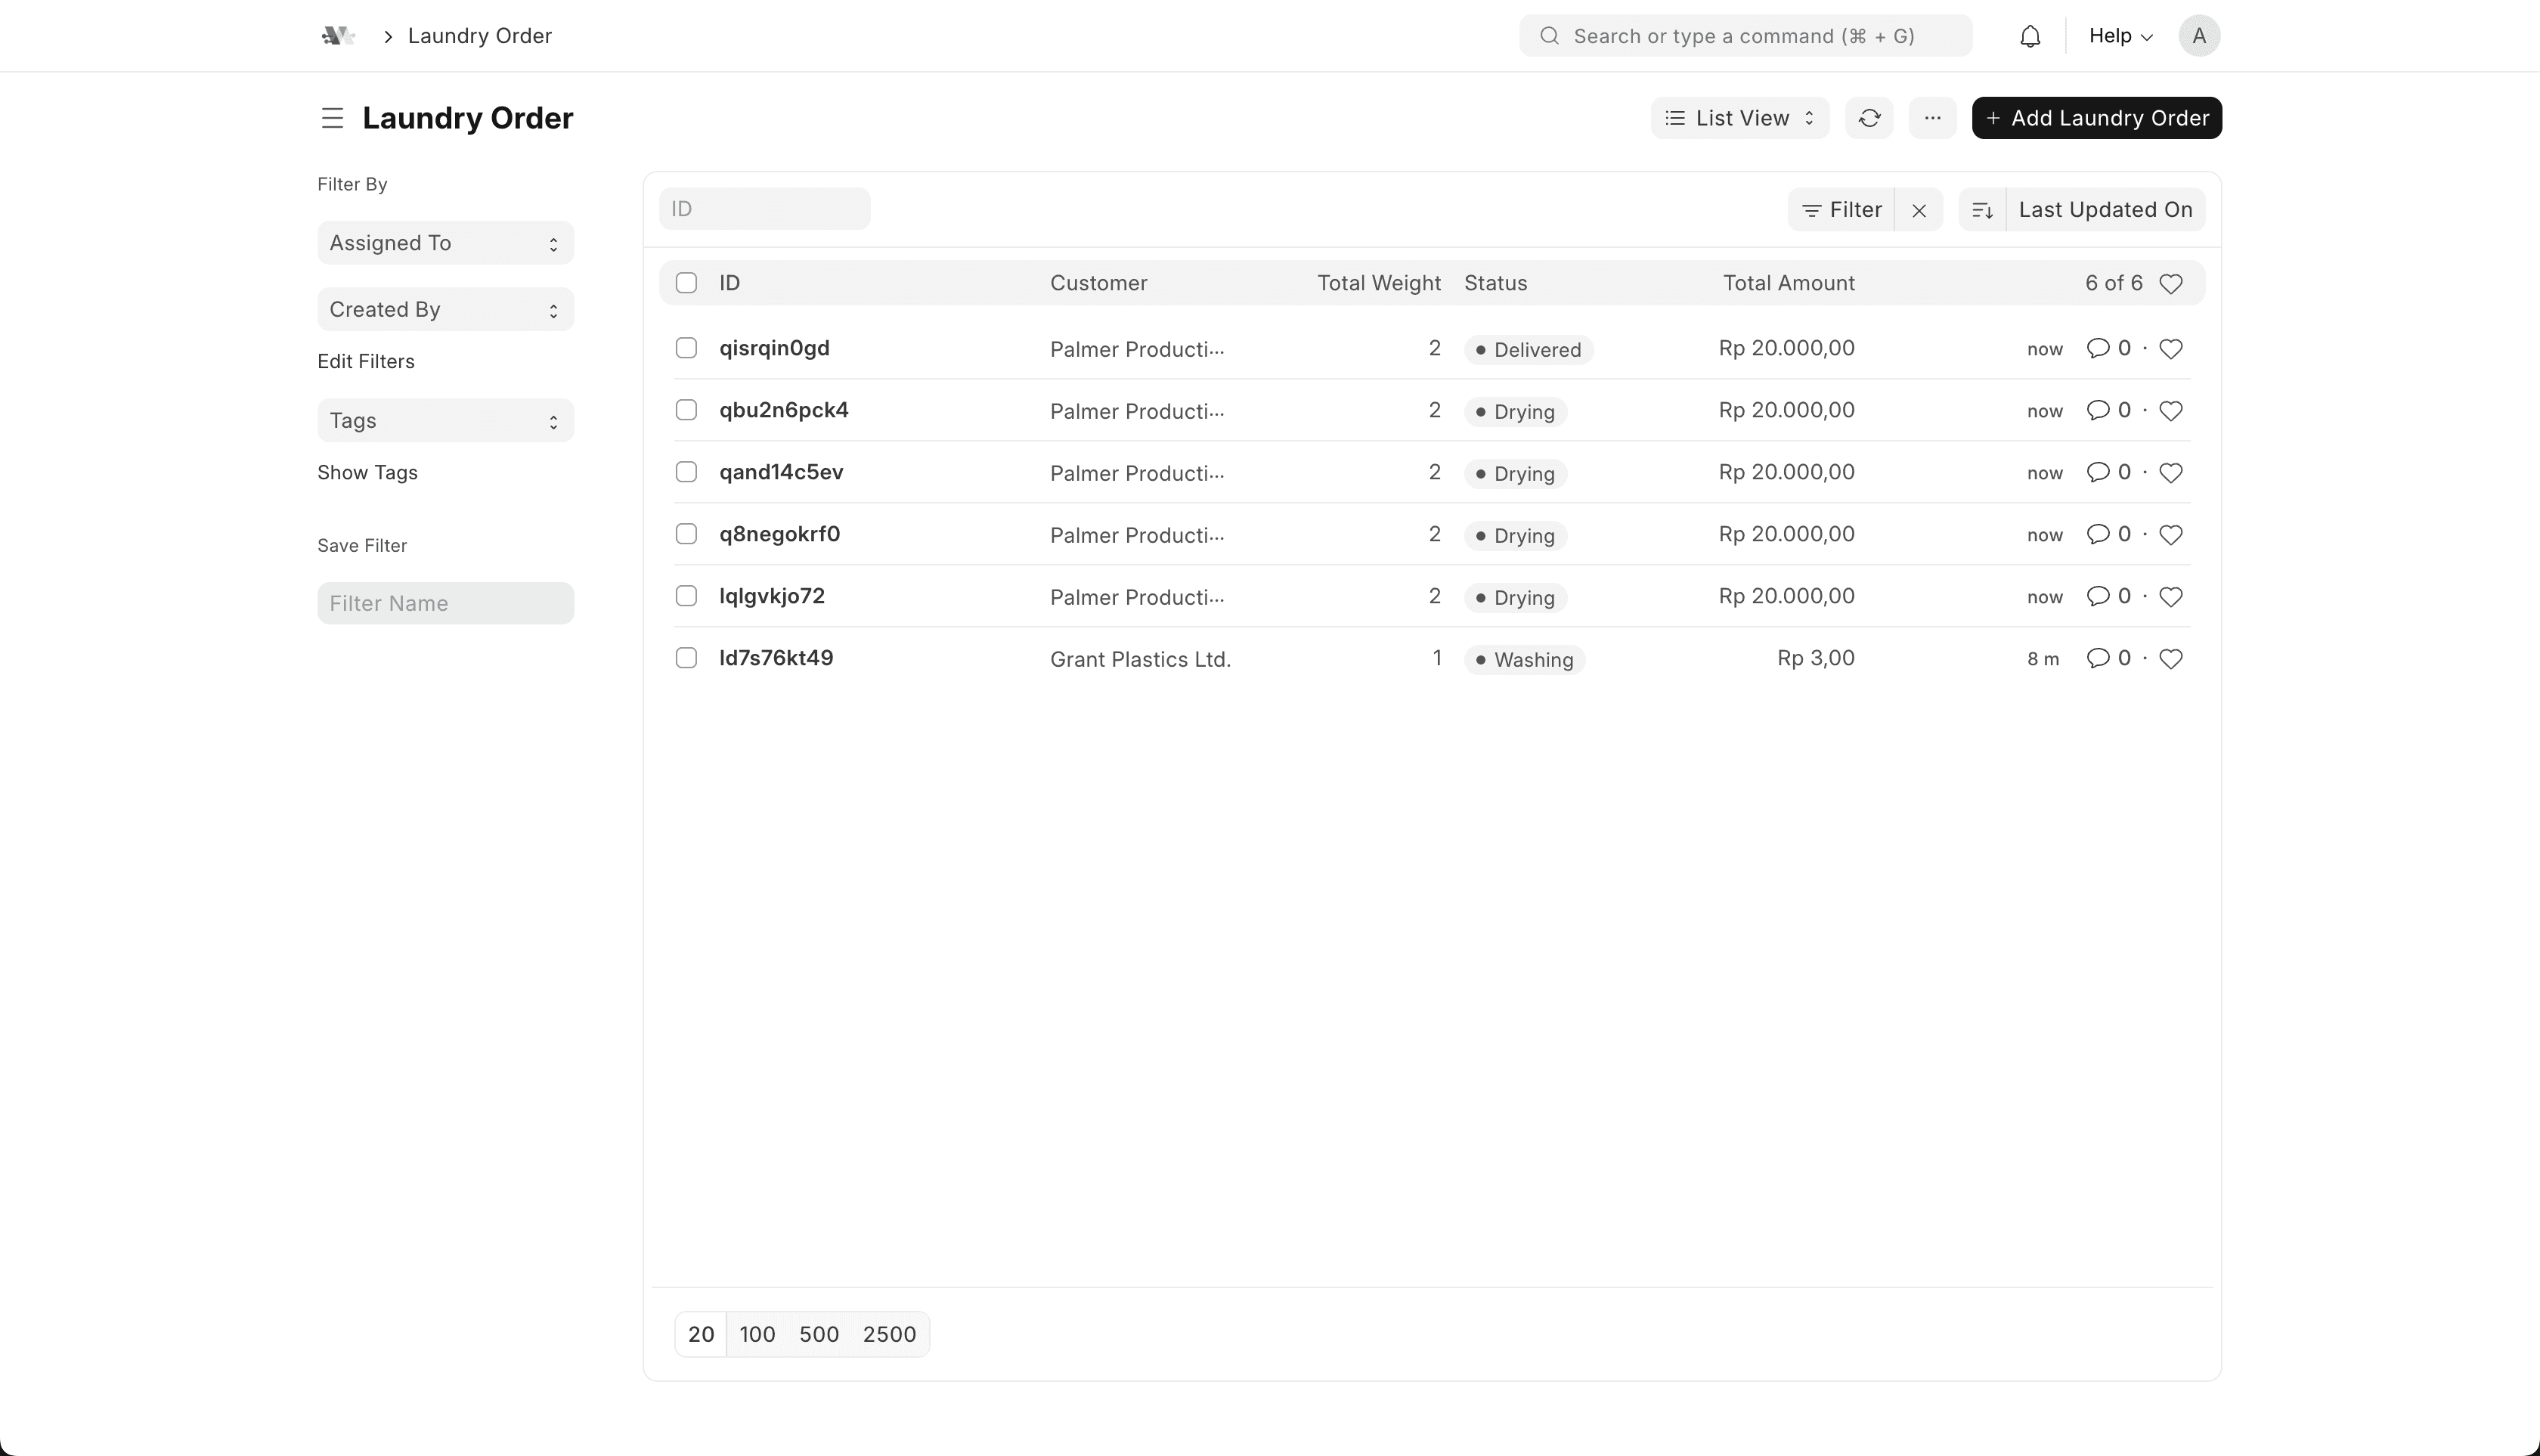Image resolution: width=2540 pixels, height=1456 pixels.
Task: Expand the Assigned To filter dropdown
Action: [x=445, y=243]
